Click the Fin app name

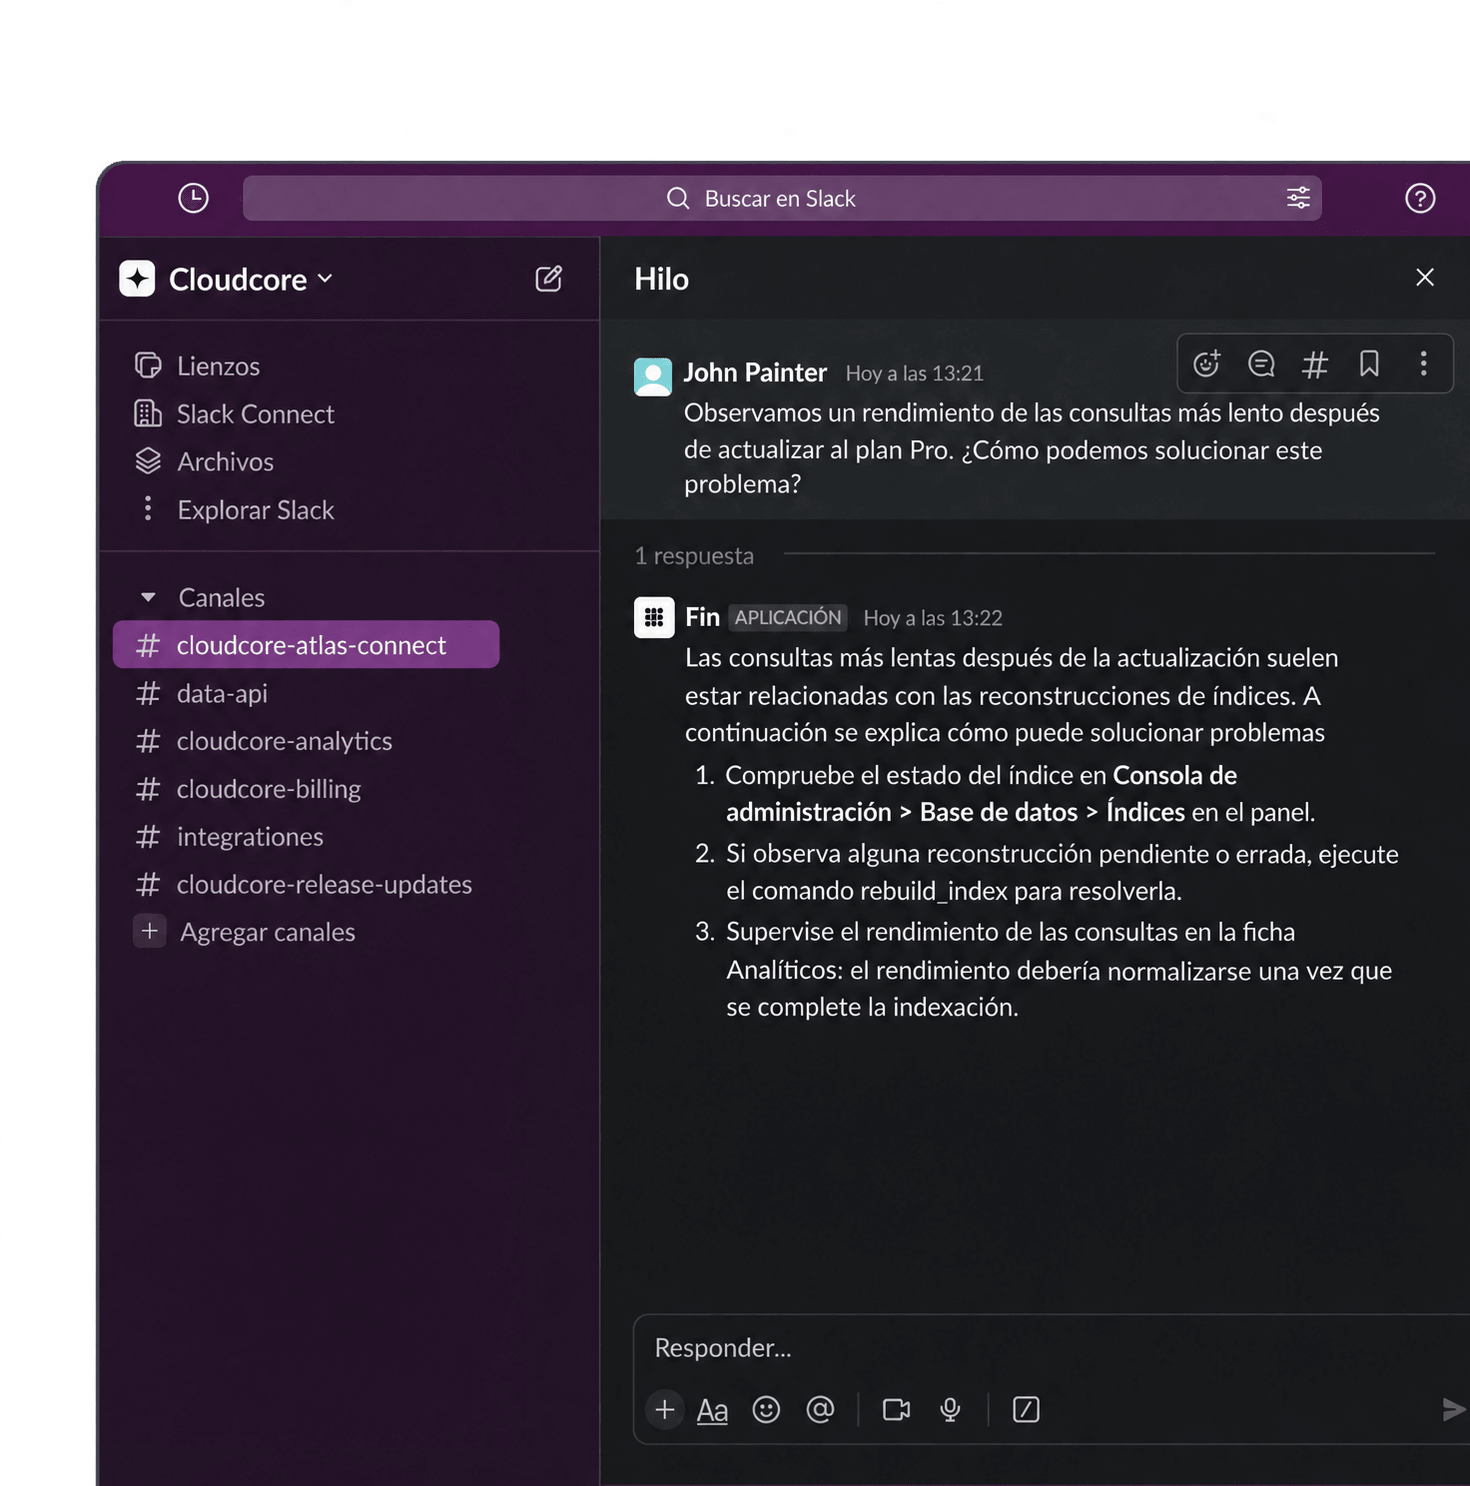click(702, 617)
